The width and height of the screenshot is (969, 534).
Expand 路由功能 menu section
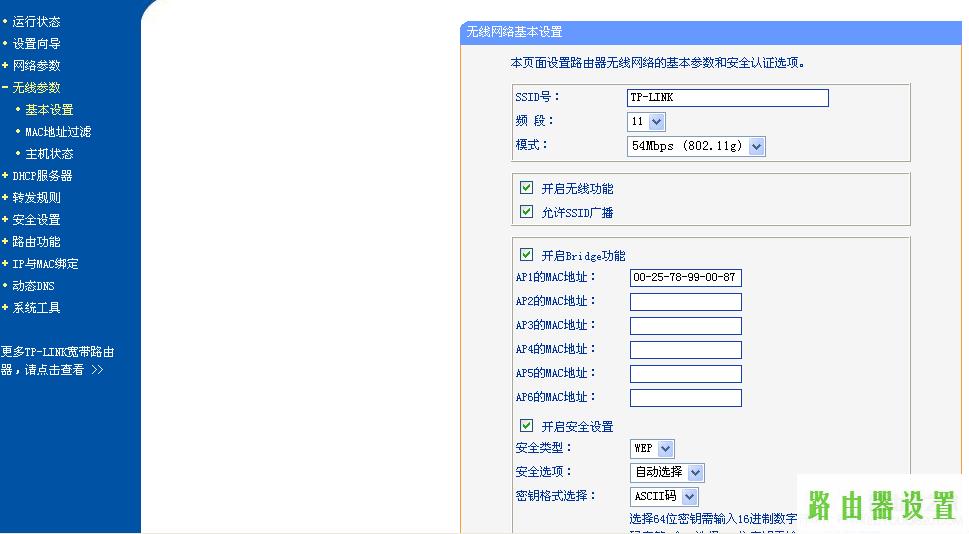coord(36,242)
